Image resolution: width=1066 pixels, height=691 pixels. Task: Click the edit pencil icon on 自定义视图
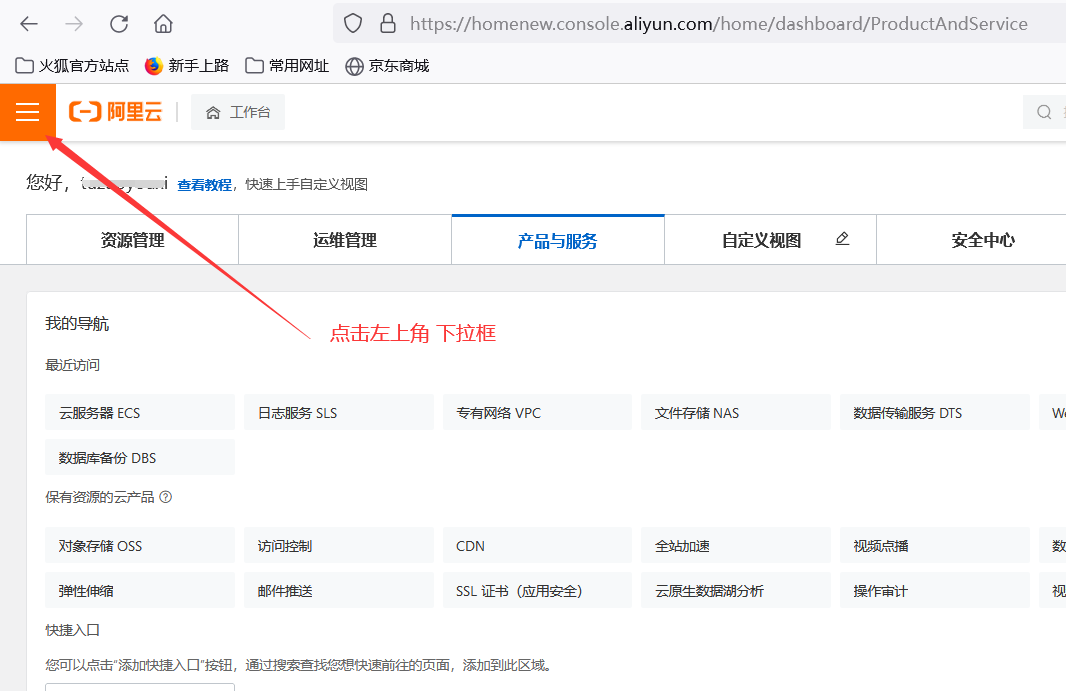(842, 239)
